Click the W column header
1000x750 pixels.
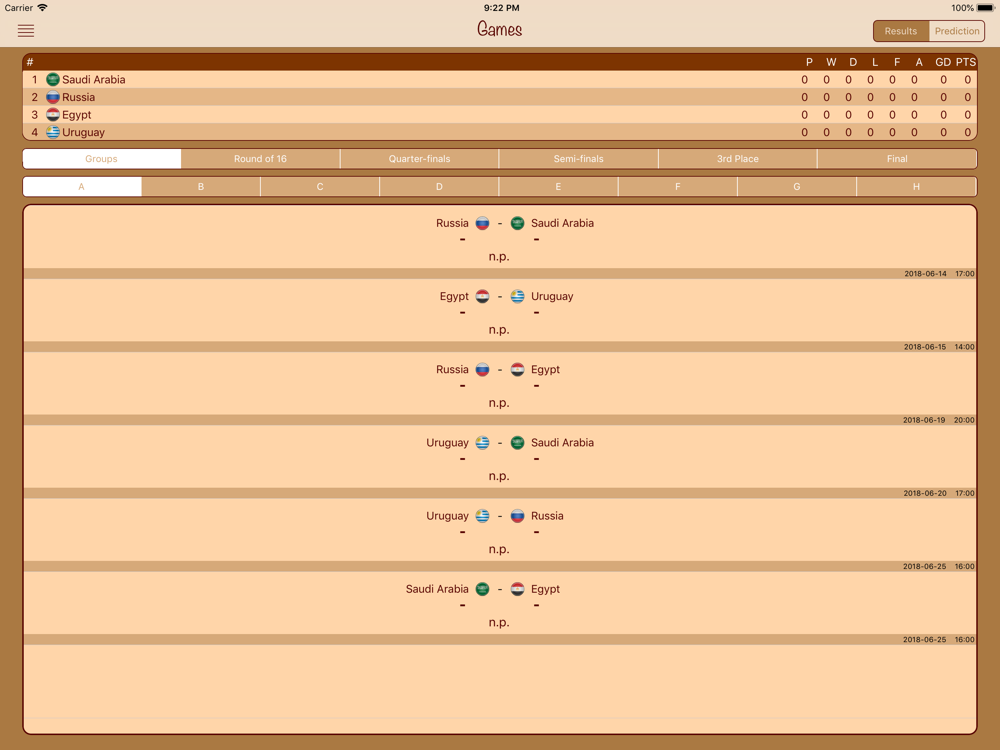click(831, 62)
